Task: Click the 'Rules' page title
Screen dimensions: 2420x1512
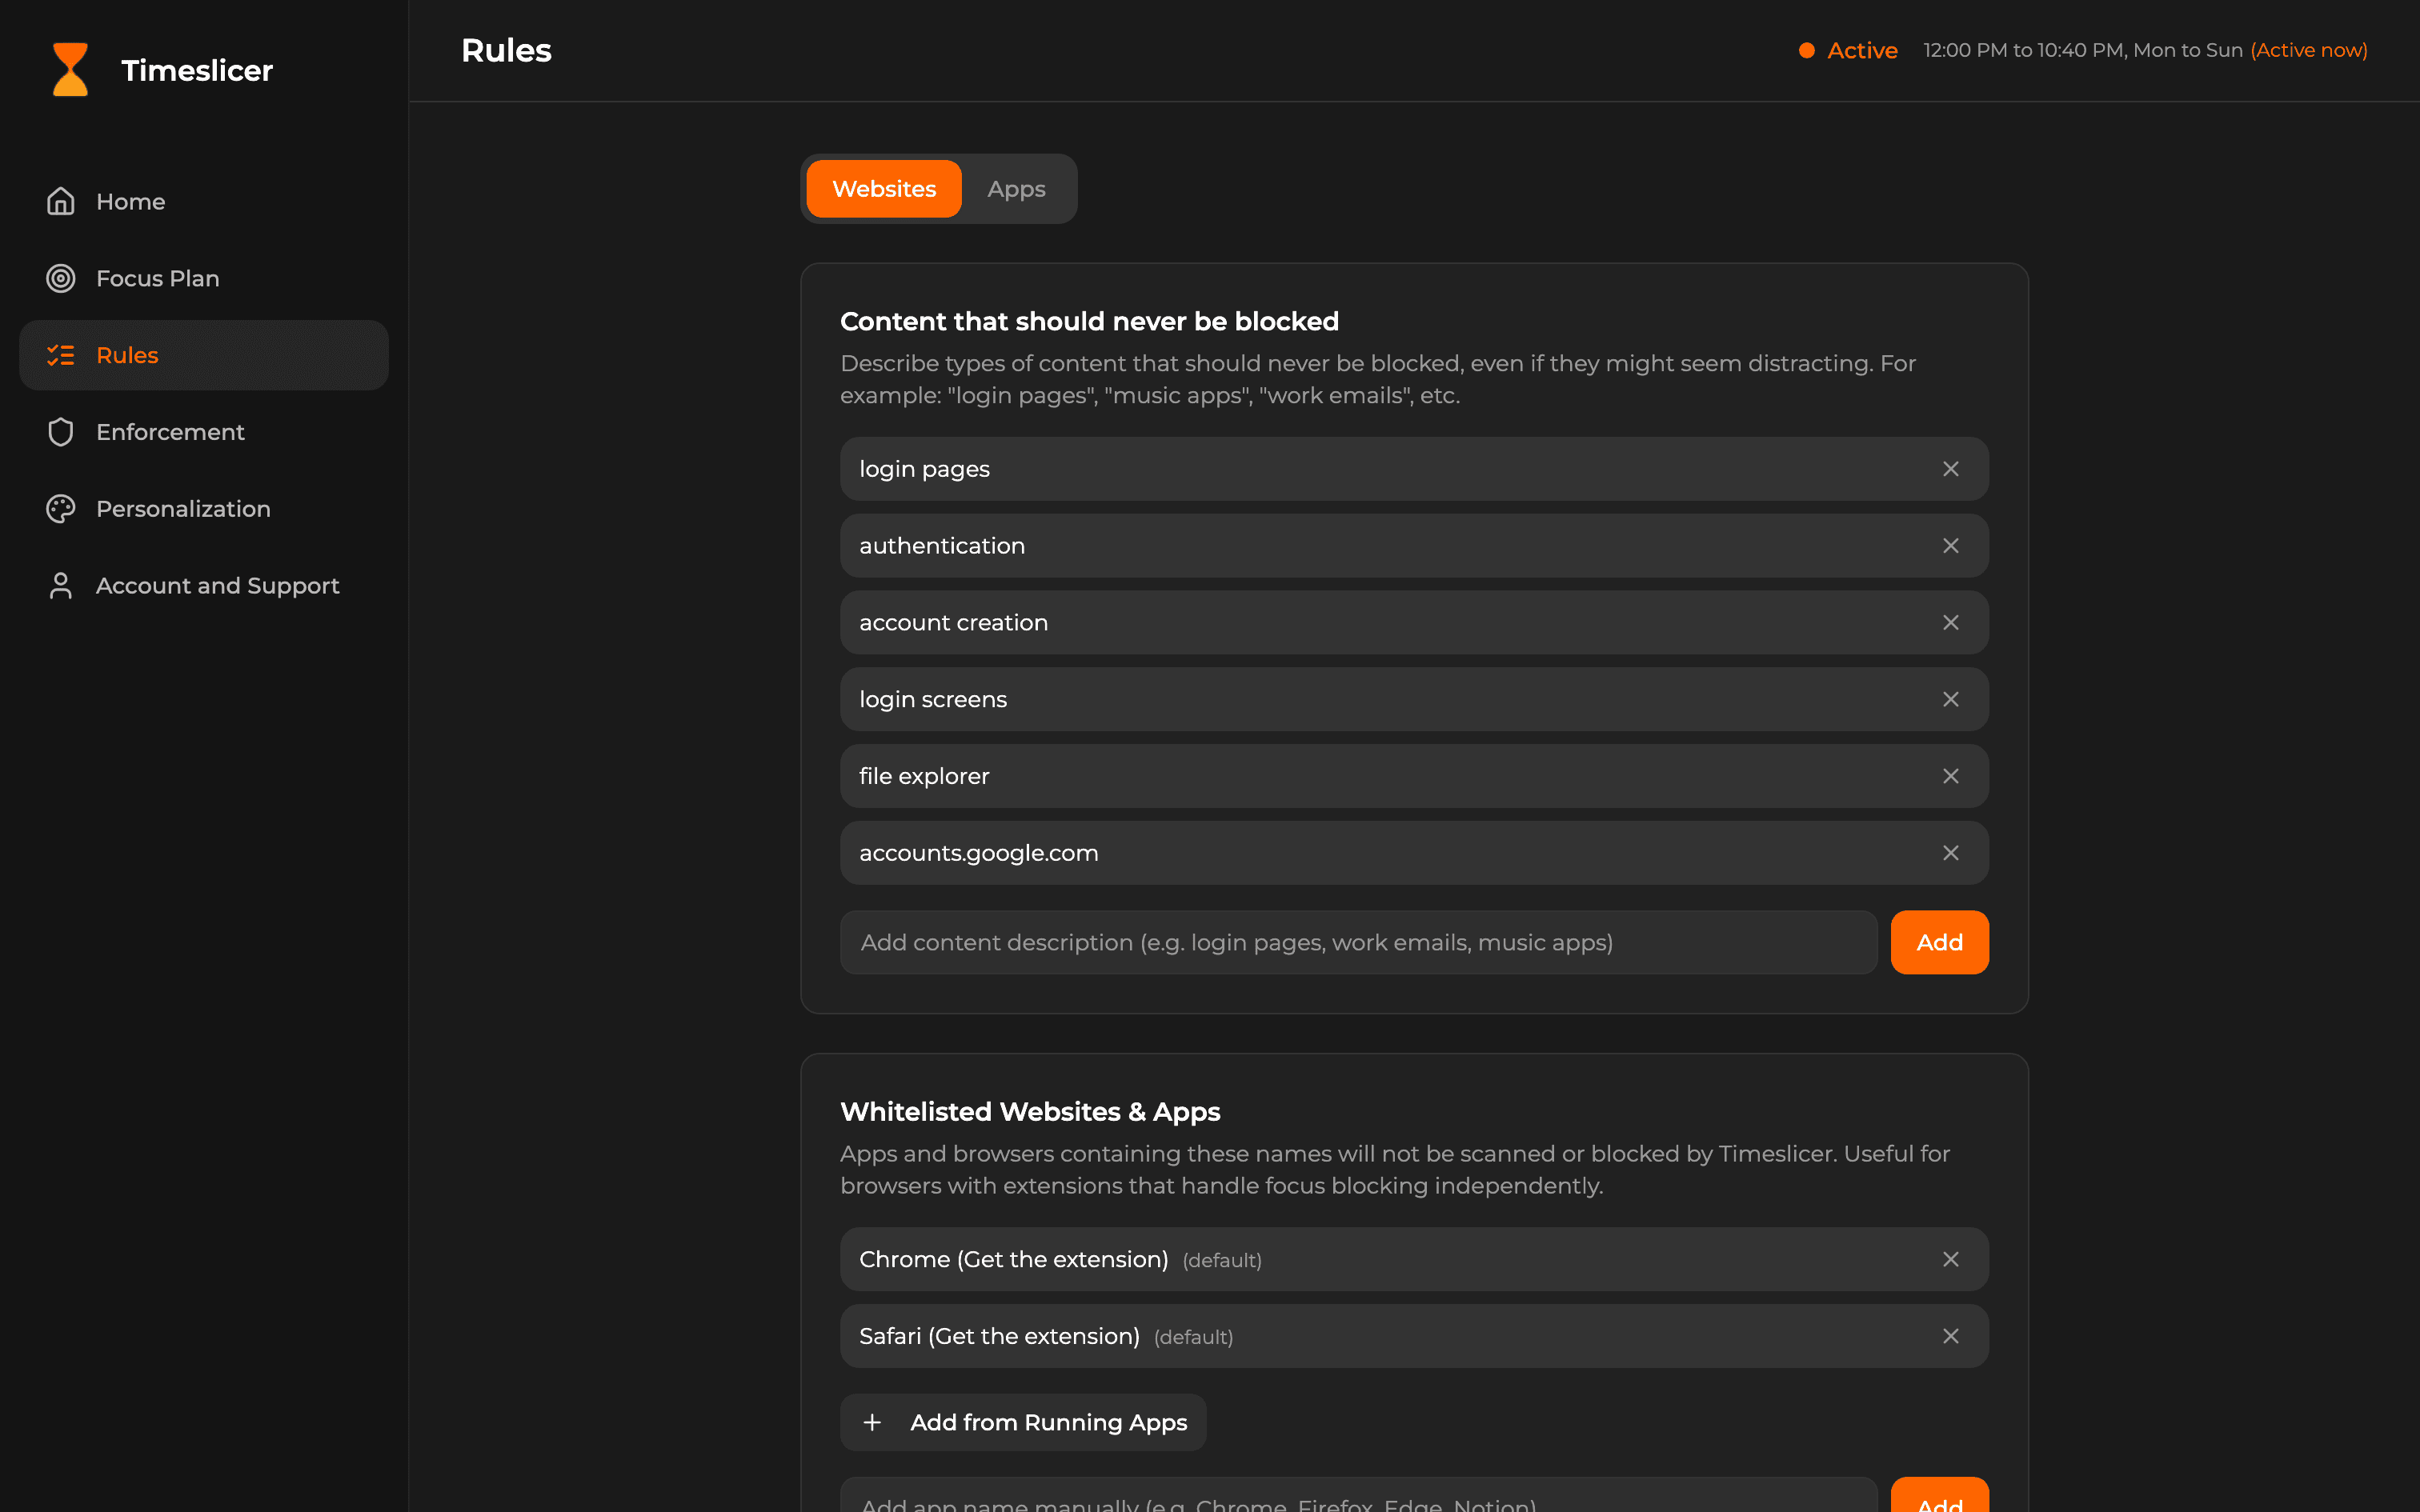Action: point(506,50)
